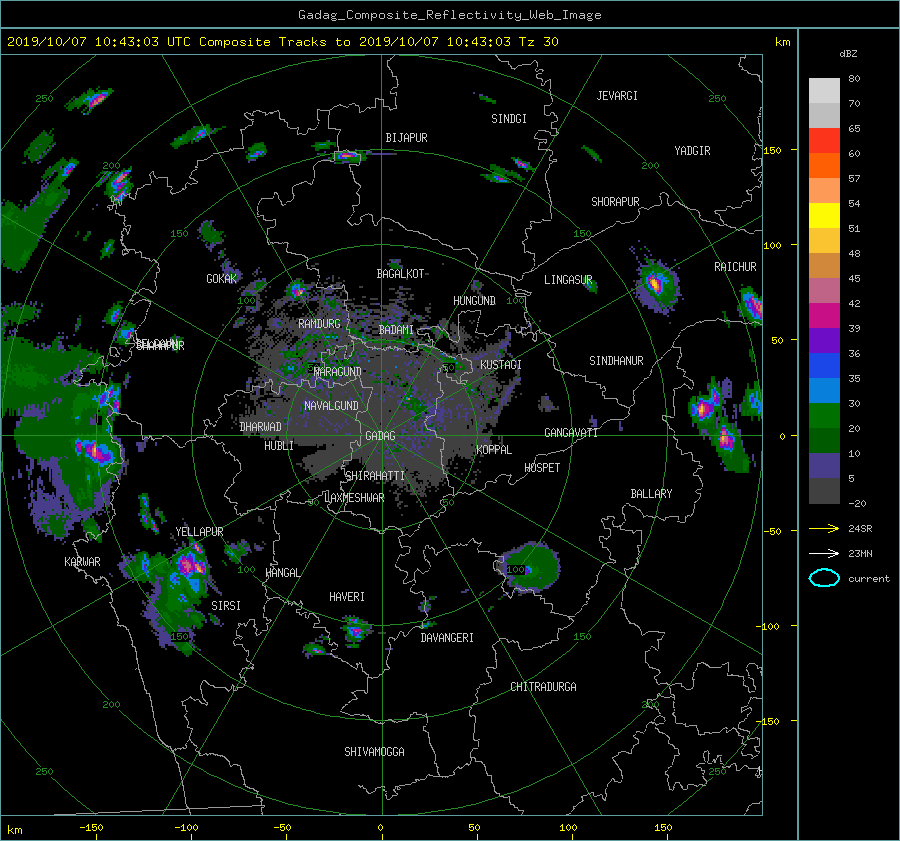
Task: Click the SIRSI city label
Action: pyautogui.click(x=226, y=606)
